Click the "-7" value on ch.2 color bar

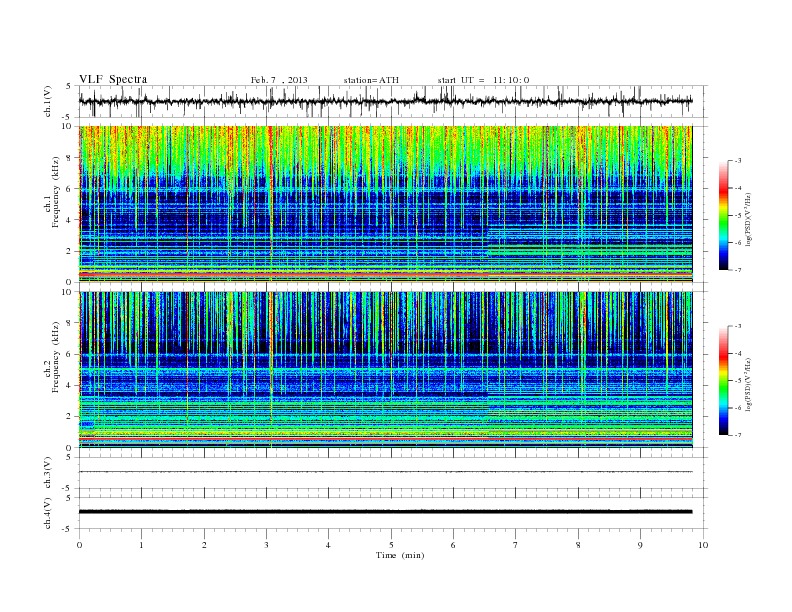[x=738, y=435]
